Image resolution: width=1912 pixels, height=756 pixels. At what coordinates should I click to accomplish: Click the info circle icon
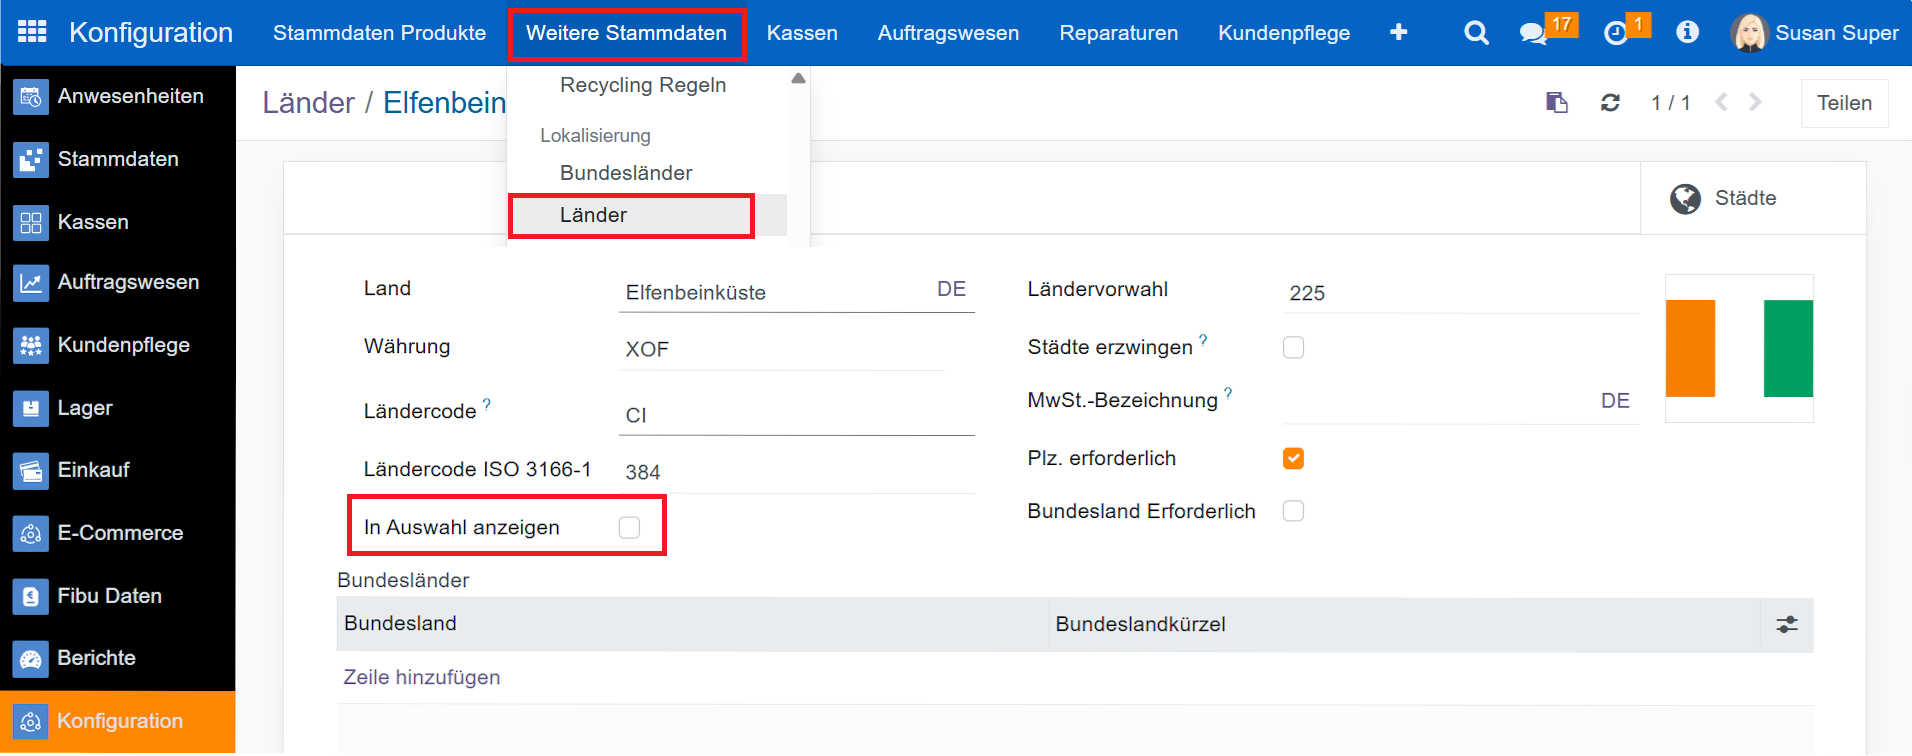pyautogui.click(x=1687, y=33)
